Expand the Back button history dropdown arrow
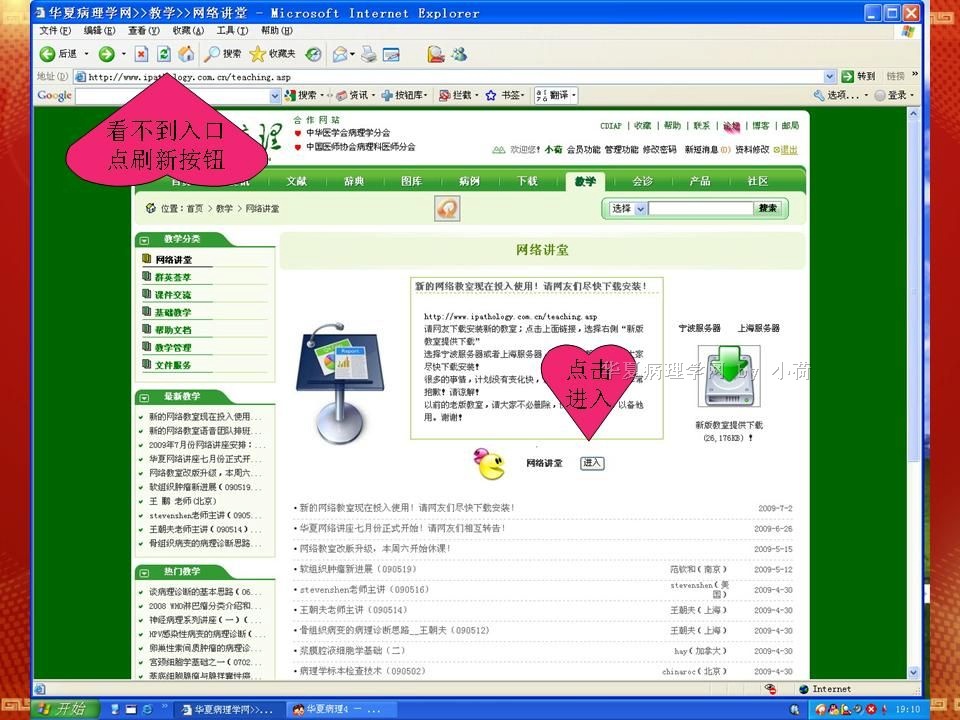Image resolution: width=960 pixels, height=720 pixels. click(86, 54)
